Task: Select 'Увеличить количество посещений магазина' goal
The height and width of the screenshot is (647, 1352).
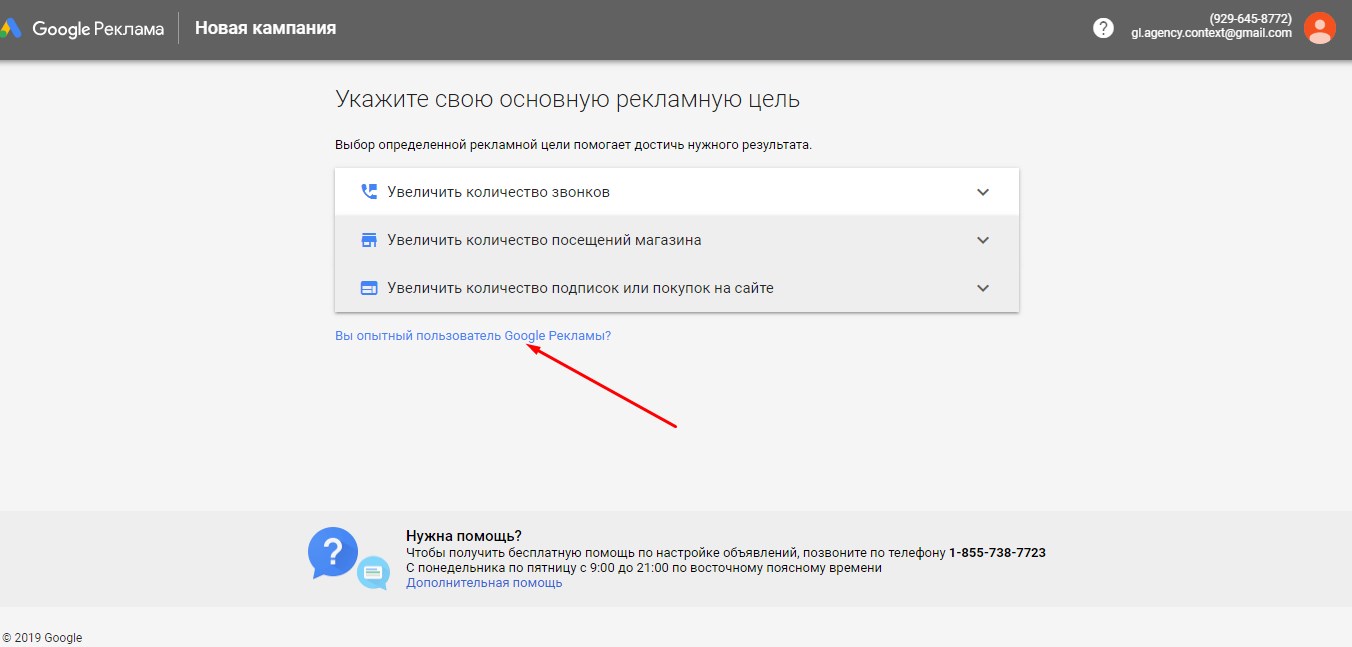Action: 677,240
